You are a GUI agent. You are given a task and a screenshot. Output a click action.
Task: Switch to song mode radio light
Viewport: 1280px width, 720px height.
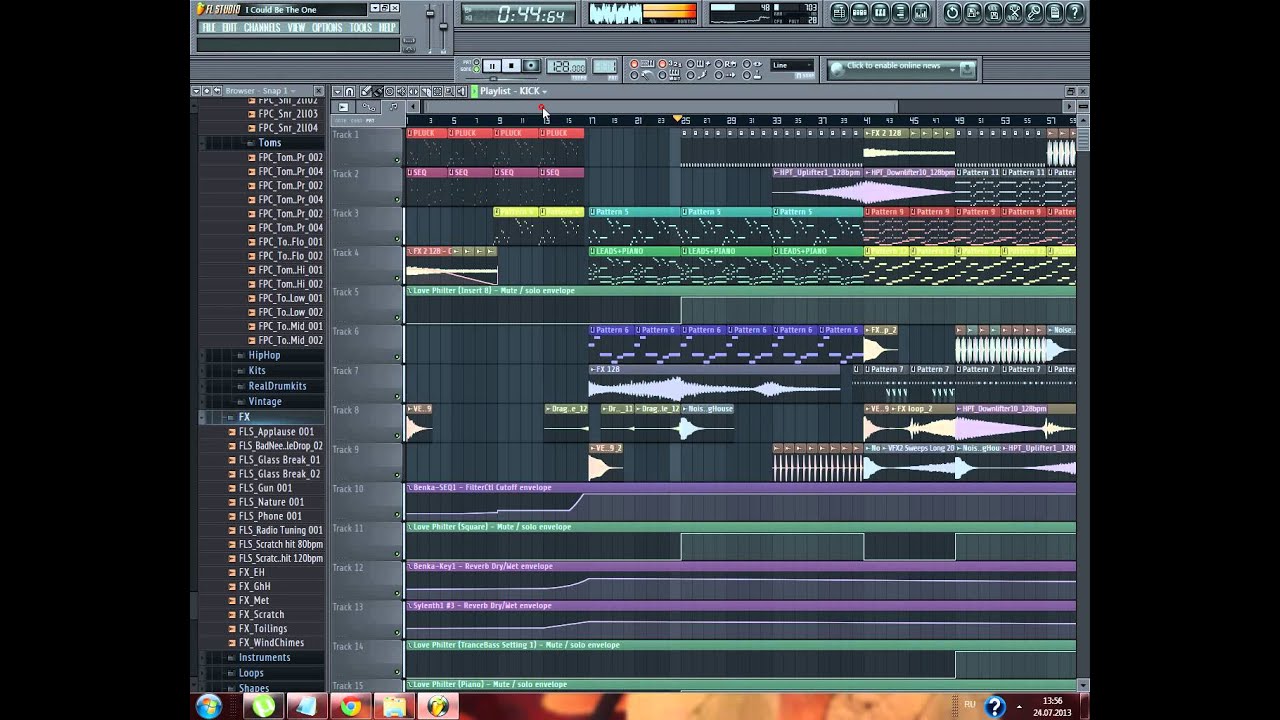pyautogui.click(x=477, y=69)
